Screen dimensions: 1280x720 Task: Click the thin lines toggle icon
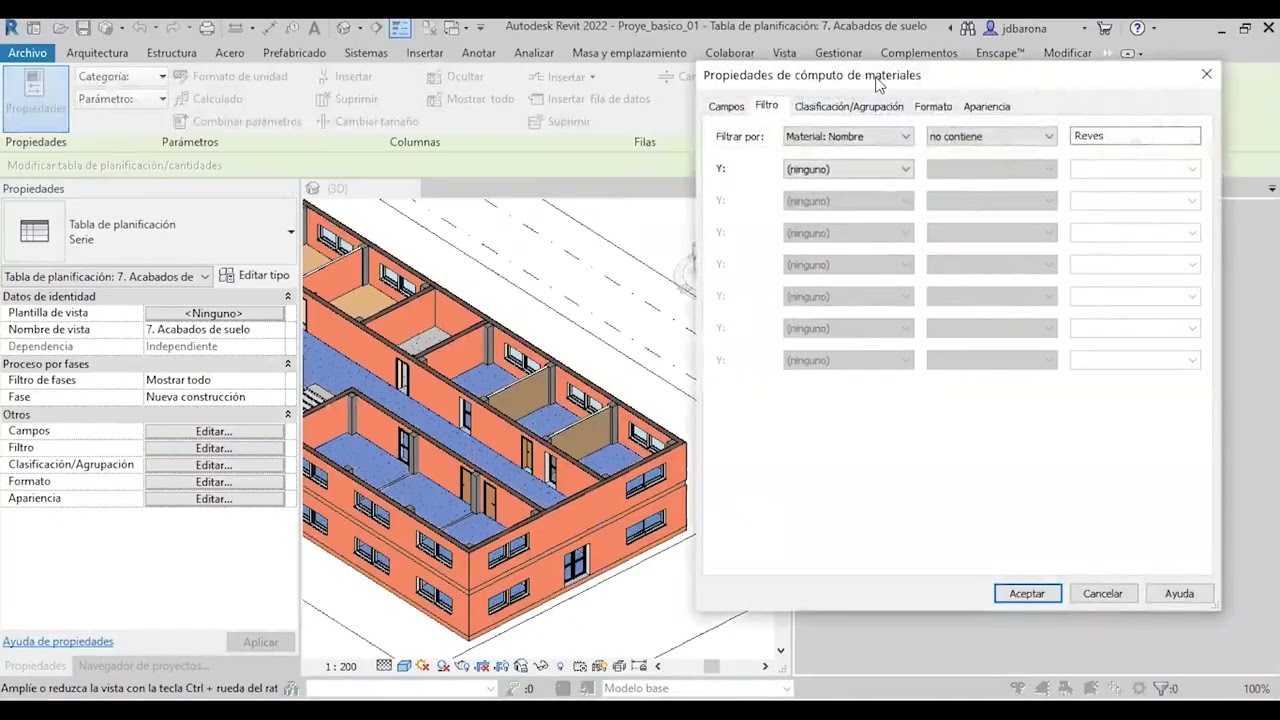400,28
